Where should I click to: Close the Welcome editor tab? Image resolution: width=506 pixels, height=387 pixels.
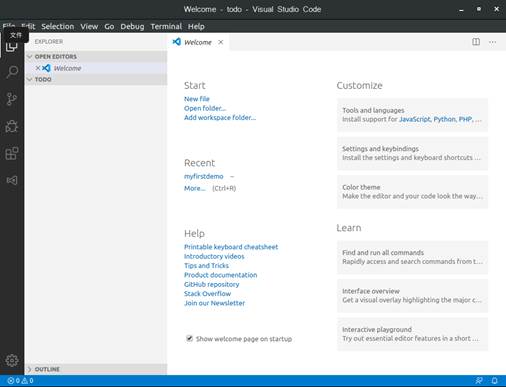(221, 42)
